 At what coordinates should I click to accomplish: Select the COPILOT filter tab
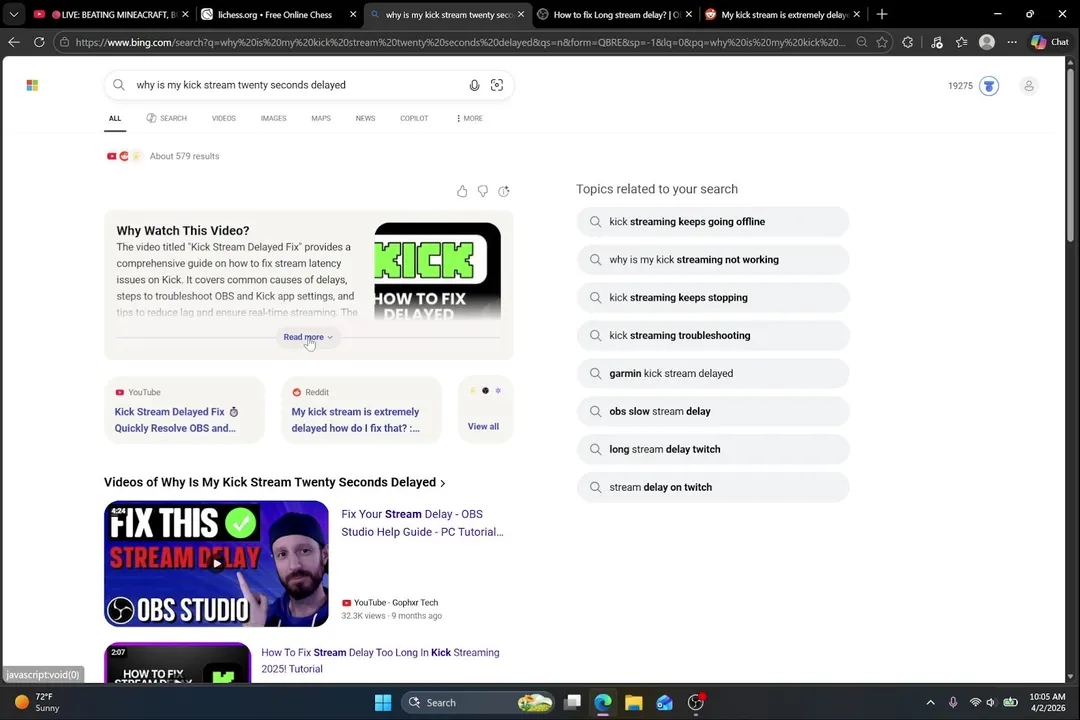pos(414,119)
